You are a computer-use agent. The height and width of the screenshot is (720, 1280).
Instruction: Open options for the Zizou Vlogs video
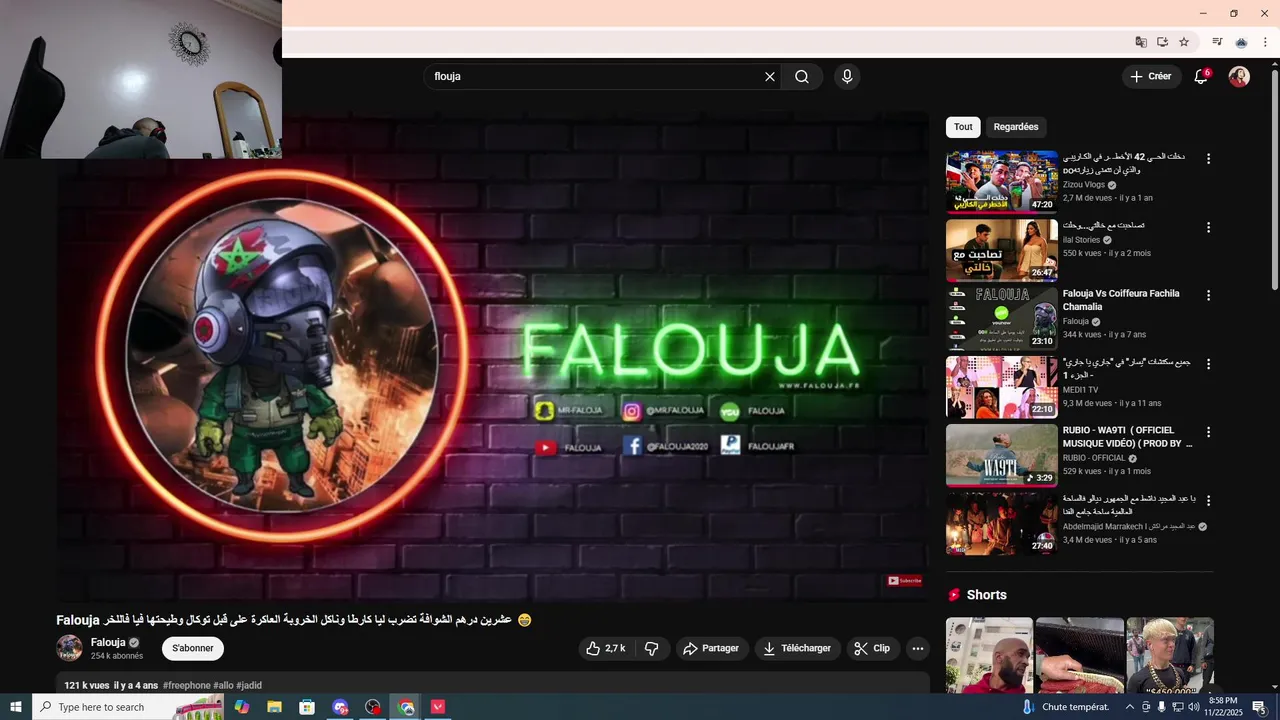1208,159
